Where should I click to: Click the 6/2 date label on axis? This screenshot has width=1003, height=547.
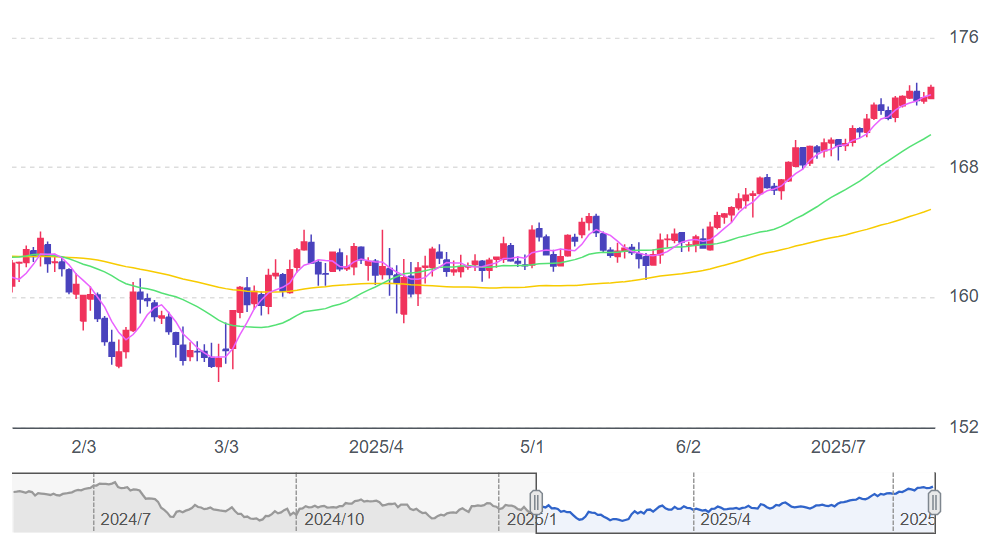pyautogui.click(x=688, y=447)
